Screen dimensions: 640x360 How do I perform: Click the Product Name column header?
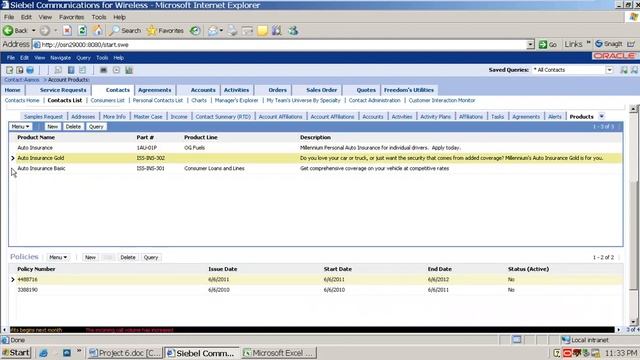click(x=36, y=138)
